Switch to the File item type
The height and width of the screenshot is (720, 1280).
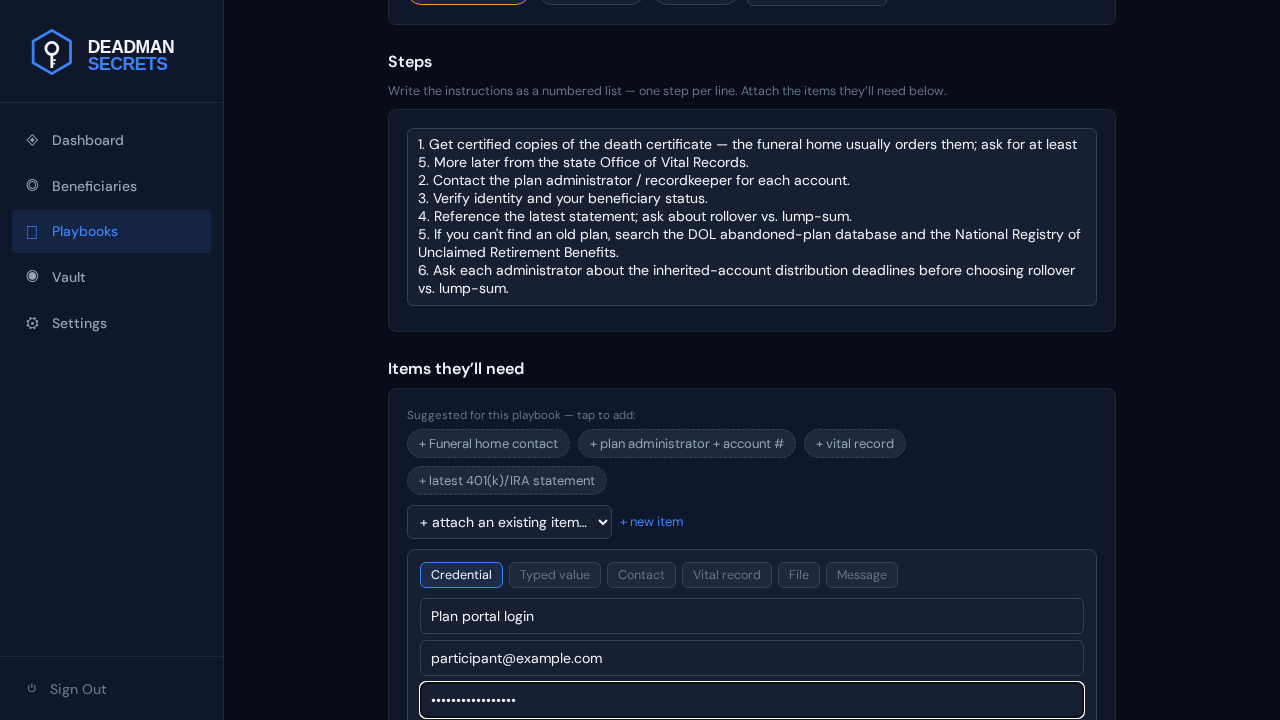pos(799,575)
